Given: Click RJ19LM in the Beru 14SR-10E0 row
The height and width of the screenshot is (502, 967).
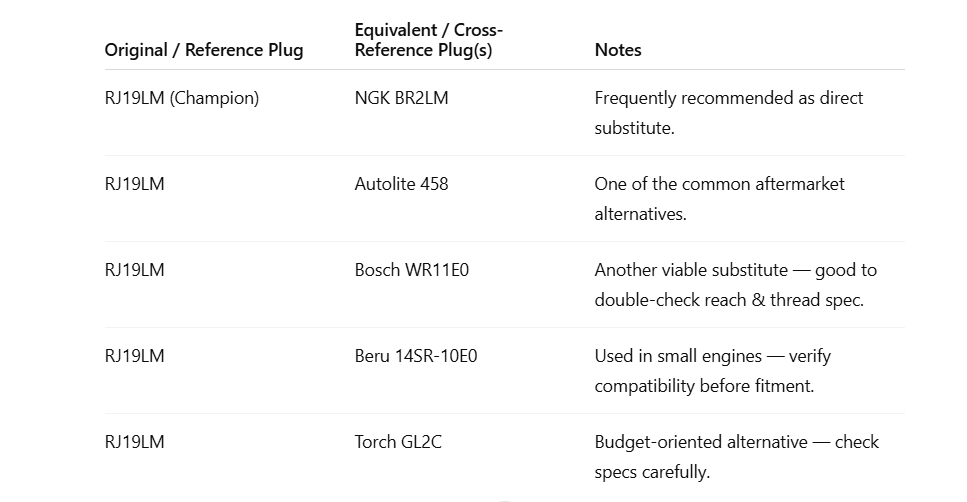Looking at the screenshot, I should tap(134, 356).
